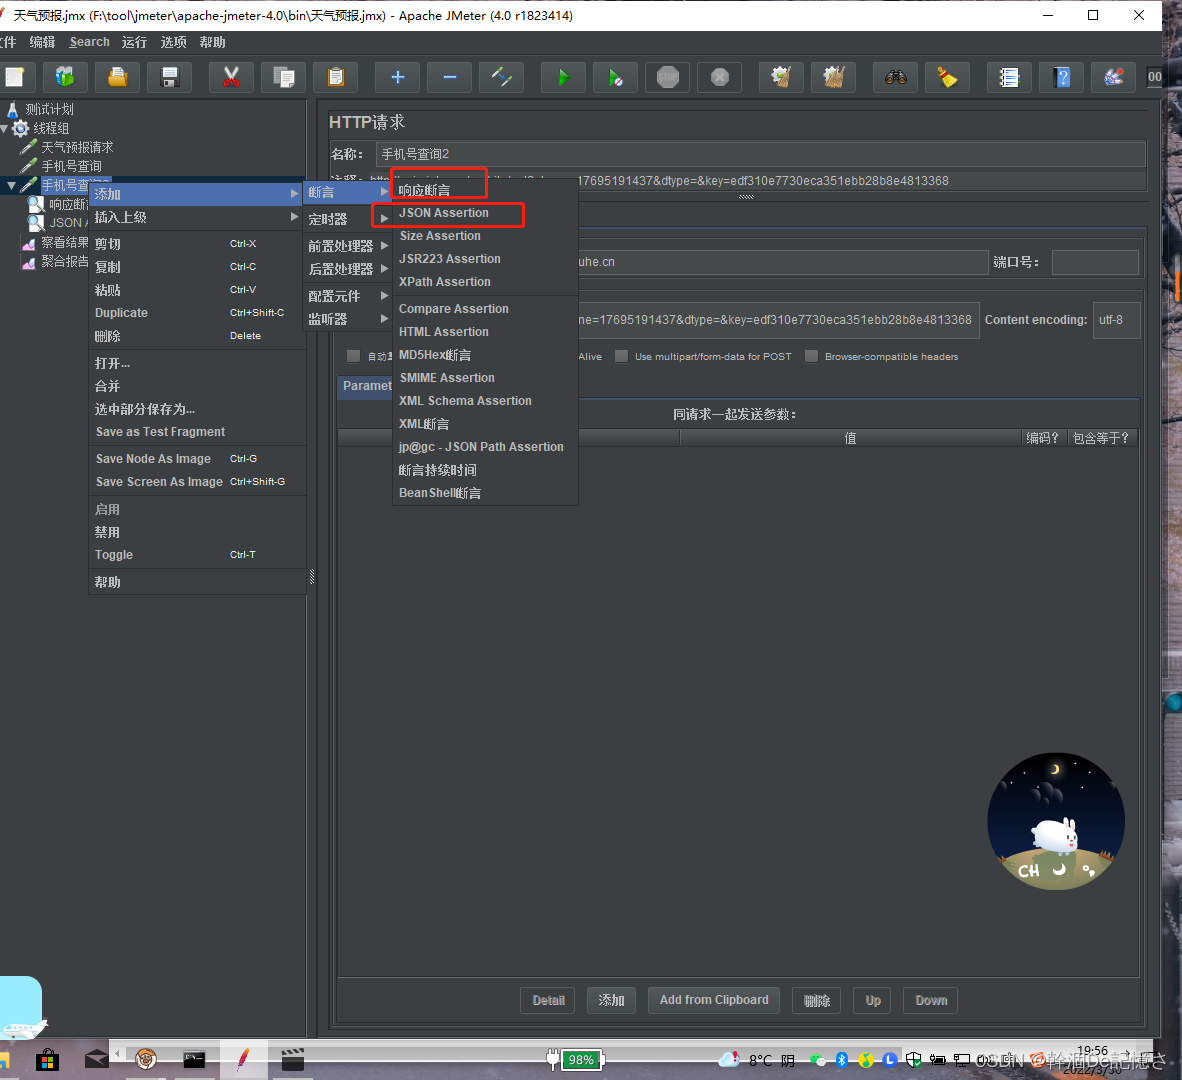The height and width of the screenshot is (1080, 1182).
Task: Click the Cut scissors icon
Action: click(x=231, y=77)
